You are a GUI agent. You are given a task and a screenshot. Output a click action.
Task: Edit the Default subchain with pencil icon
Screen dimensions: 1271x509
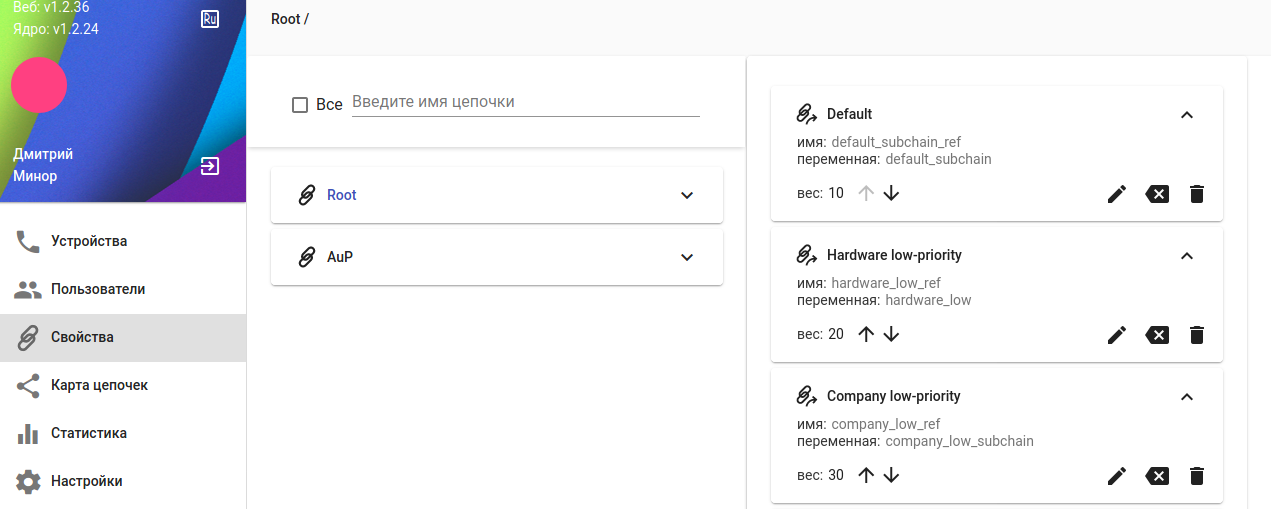pyautogui.click(x=1117, y=194)
